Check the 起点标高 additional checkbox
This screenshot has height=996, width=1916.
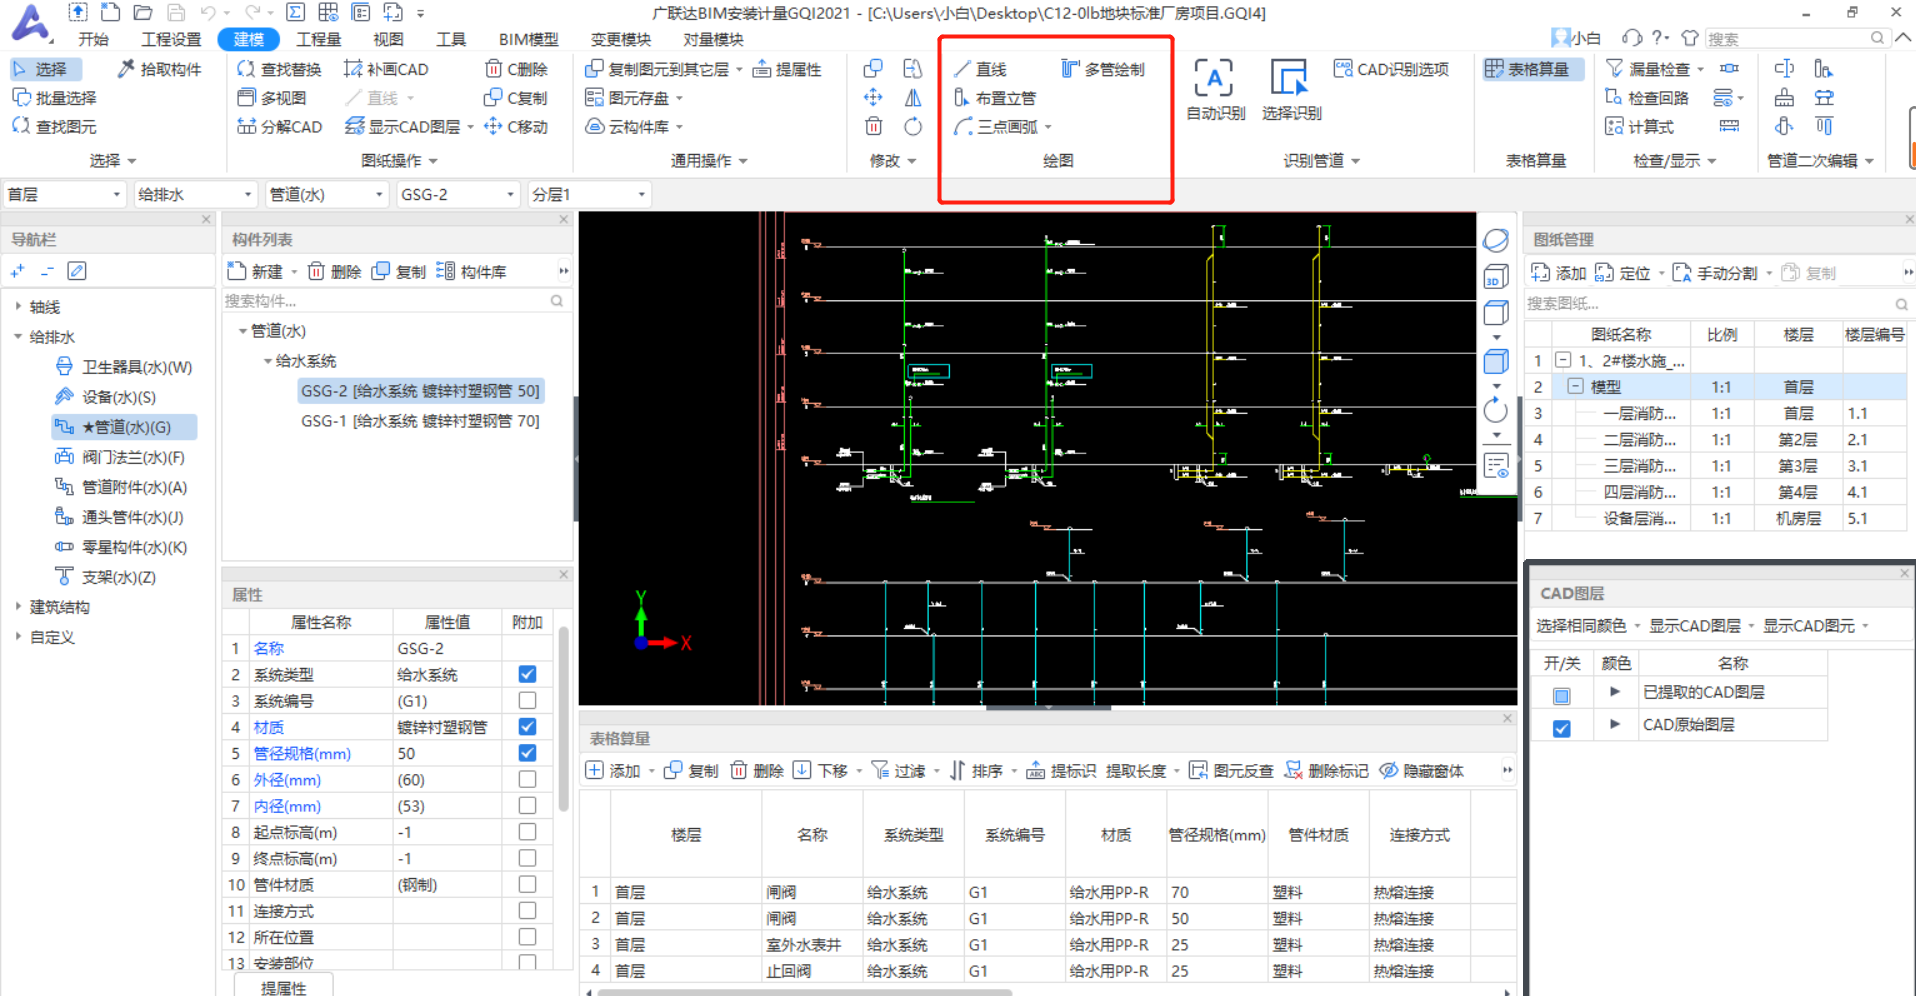point(527,831)
